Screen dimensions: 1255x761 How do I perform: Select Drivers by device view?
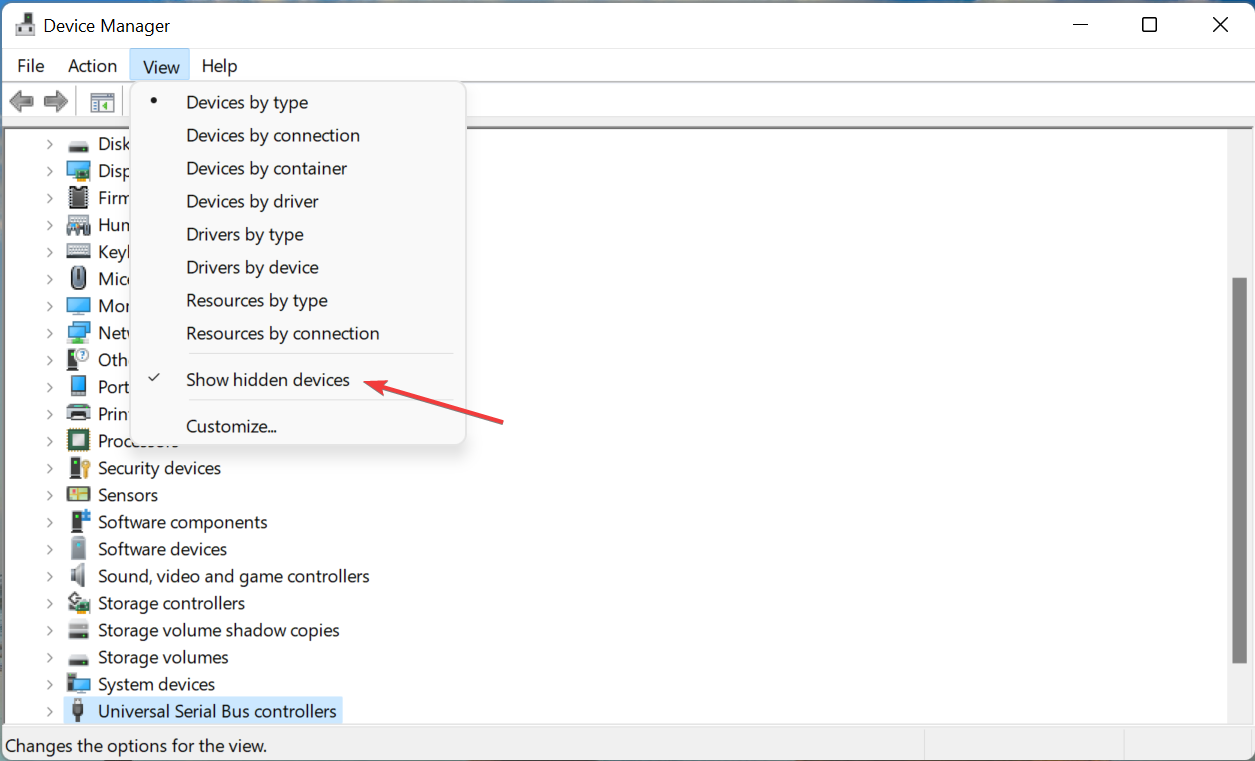(298, 267)
